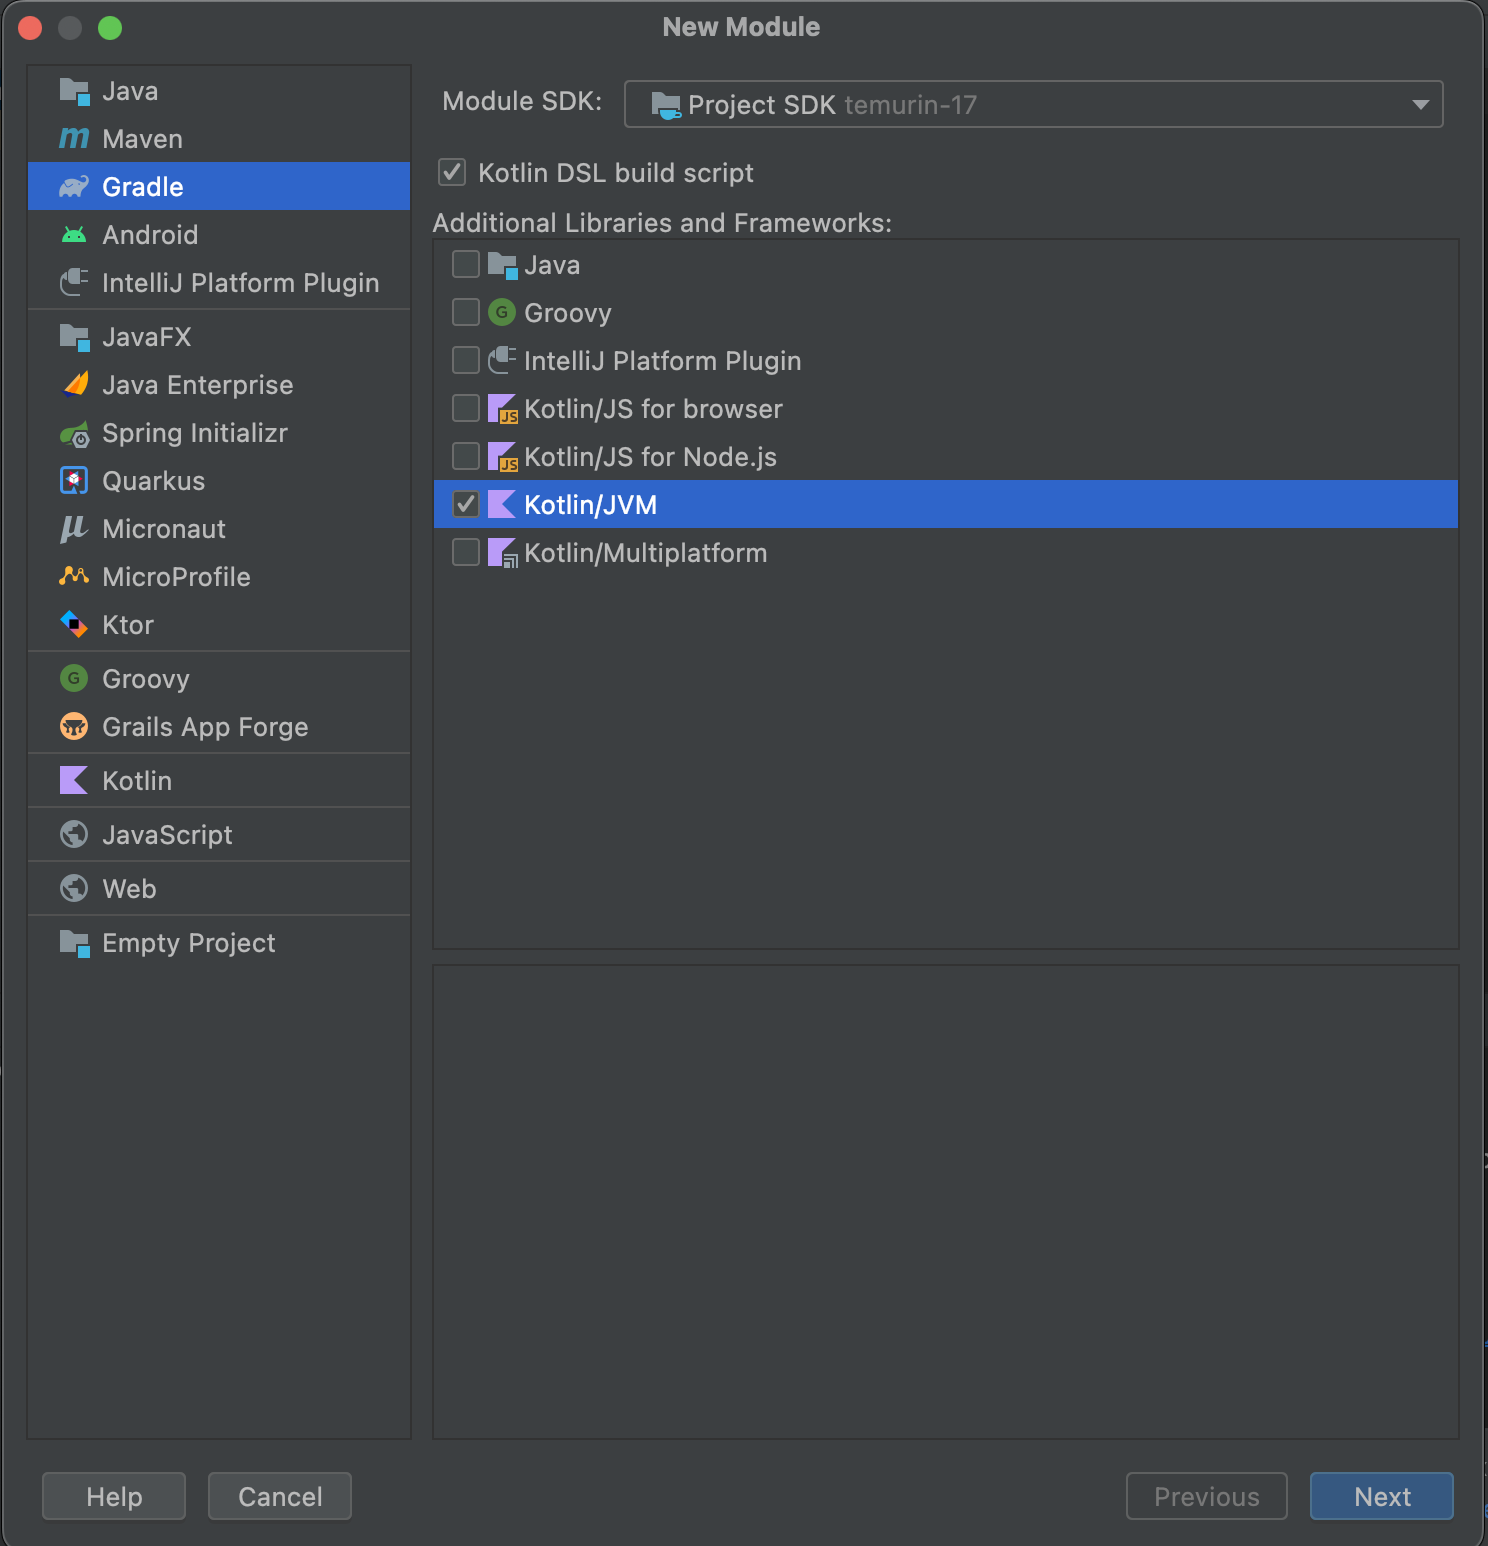The height and width of the screenshot is (1546, 1488).
Task: Click the Gradle elephant icon
Action: click(74, 187)
